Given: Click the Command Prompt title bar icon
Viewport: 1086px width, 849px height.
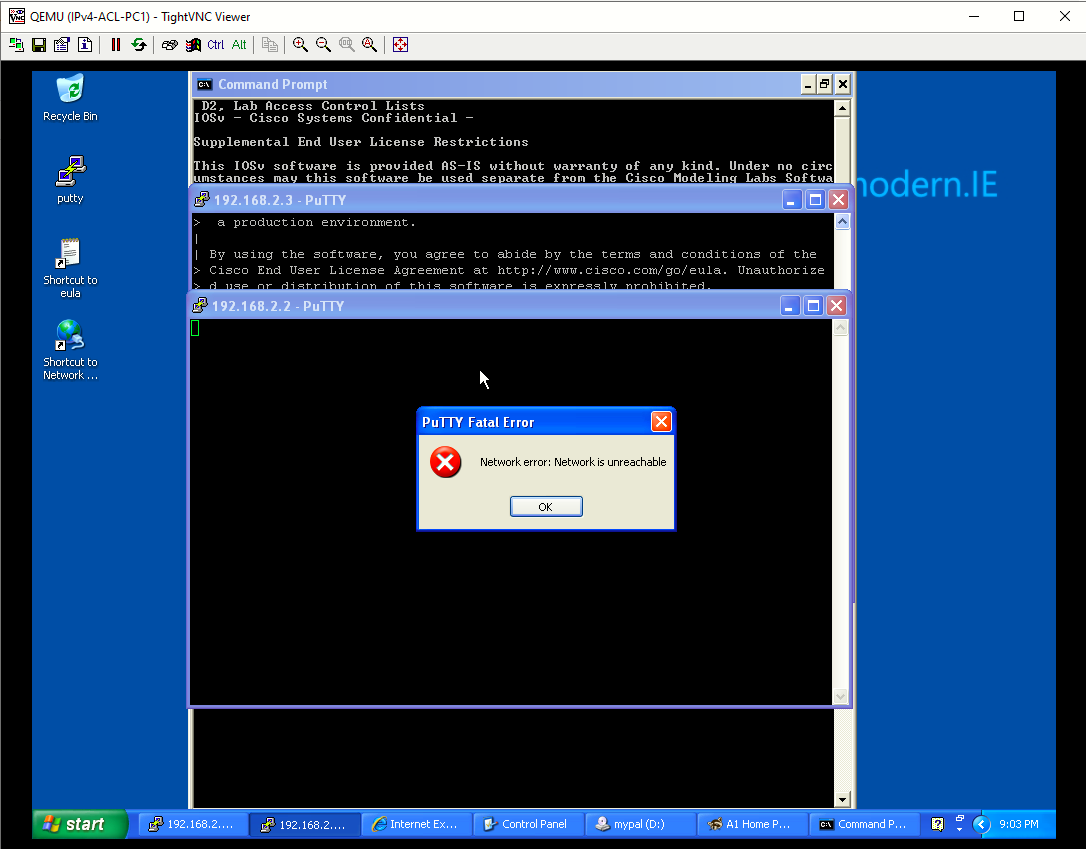Looking at the screenshot, I should pyautogui.click(x=204, y=84).
